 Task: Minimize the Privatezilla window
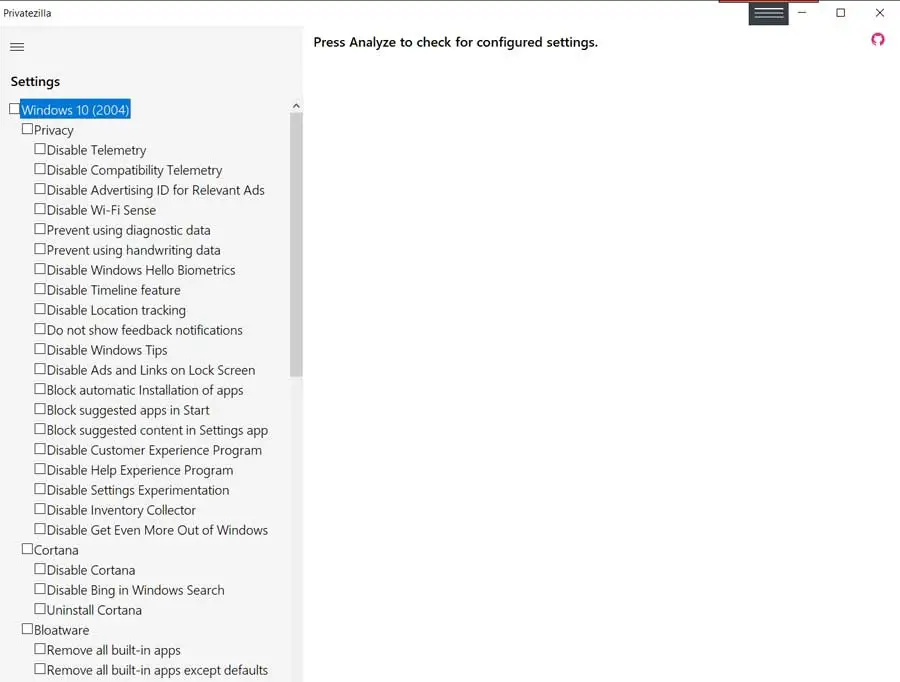pos(802,13)
